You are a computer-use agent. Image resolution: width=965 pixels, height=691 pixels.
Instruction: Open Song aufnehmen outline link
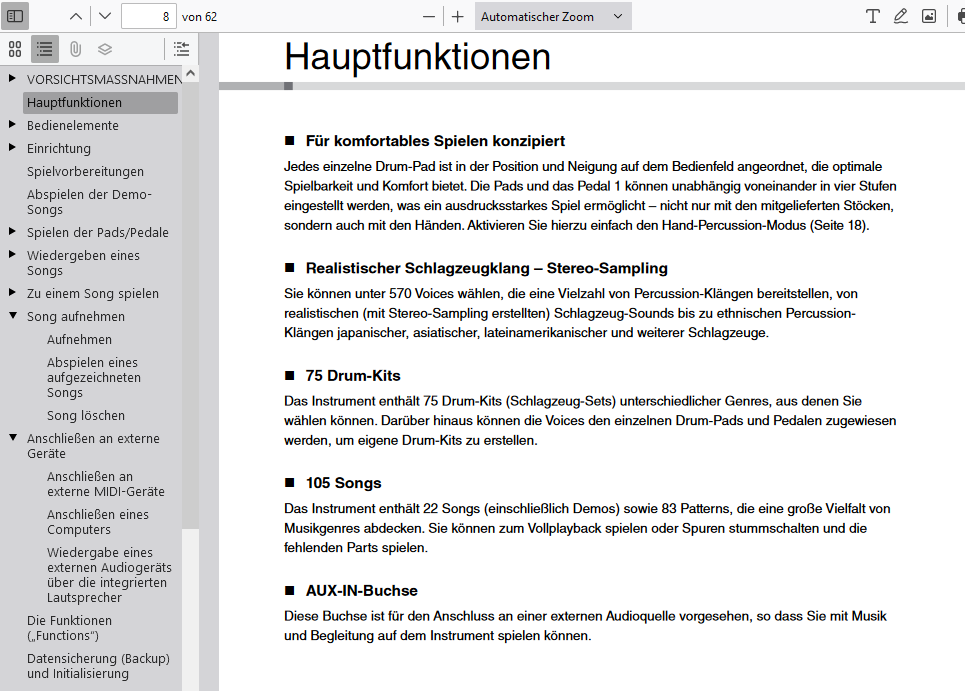point(76,316)
